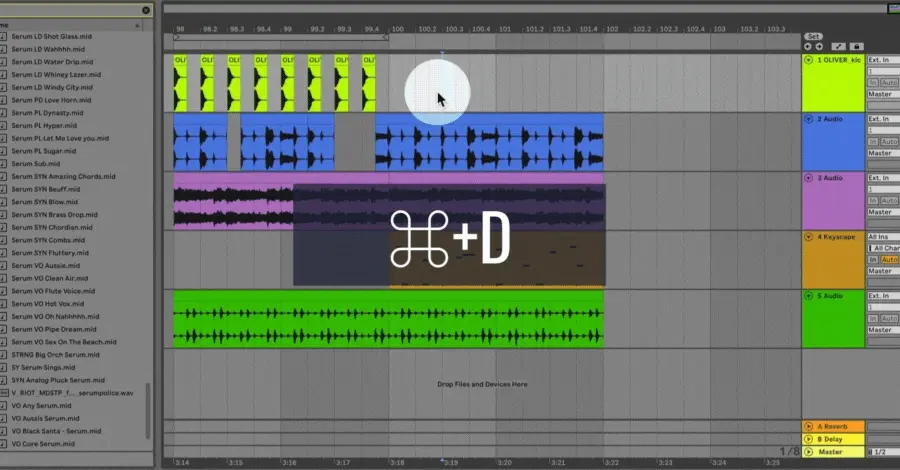
Task: Close the browser search with the X icon
Action: (146, 10)
